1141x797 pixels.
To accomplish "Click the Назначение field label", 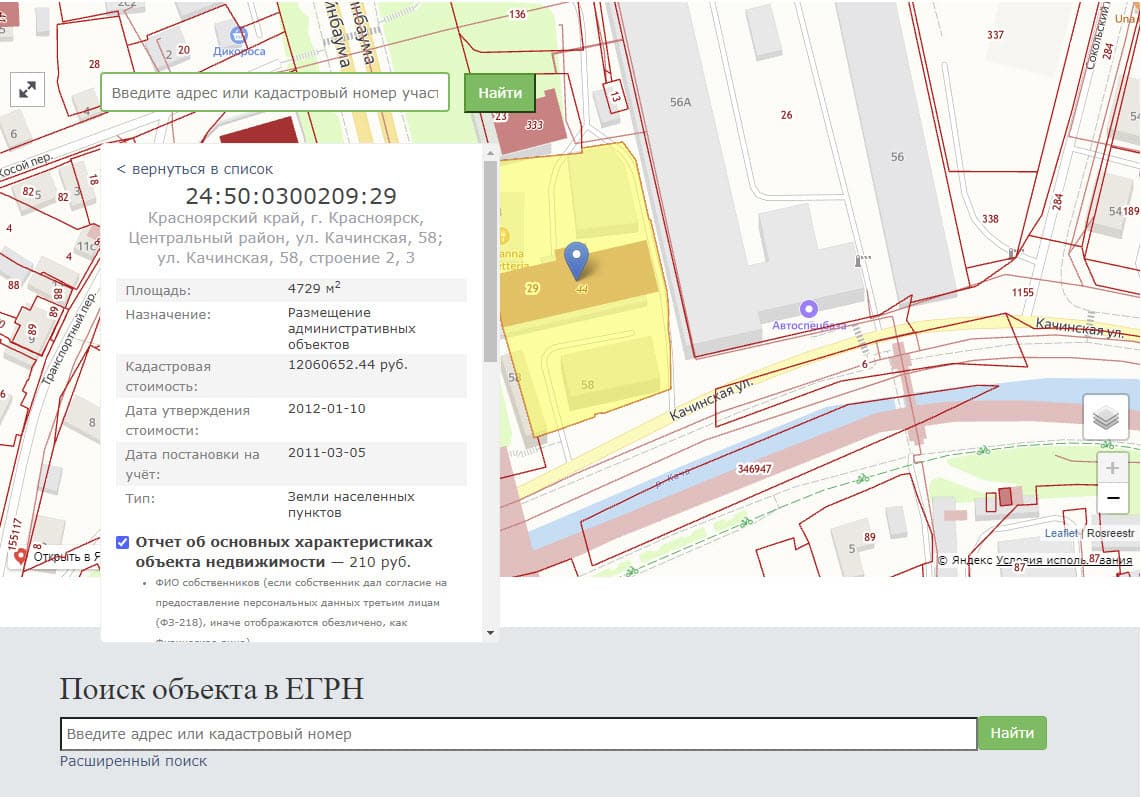I will coord(167,315).
